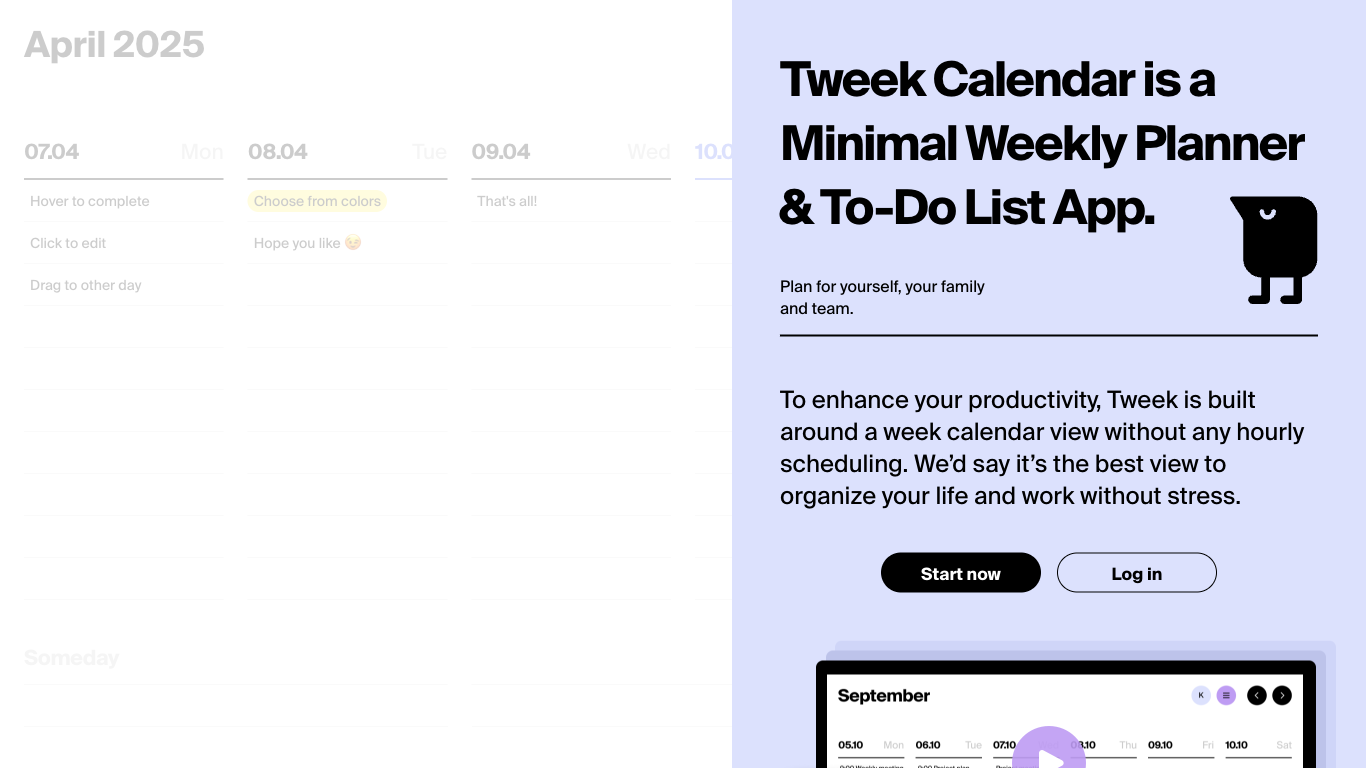
Task: Click next week arrow in preview
Action: pos(1282,696)
